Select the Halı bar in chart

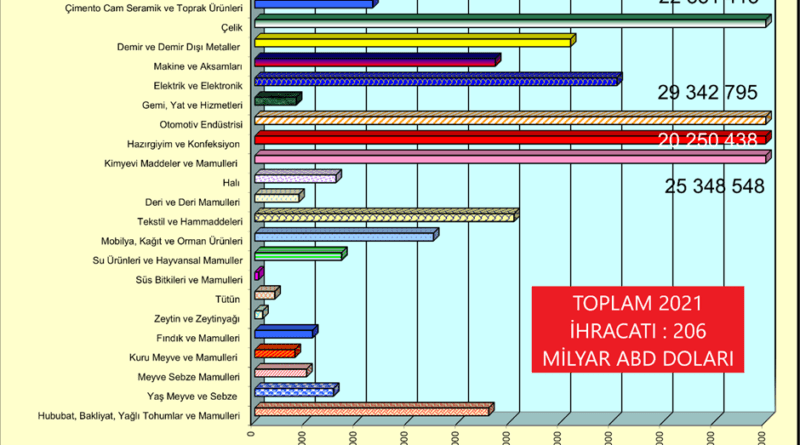[297, 177]
